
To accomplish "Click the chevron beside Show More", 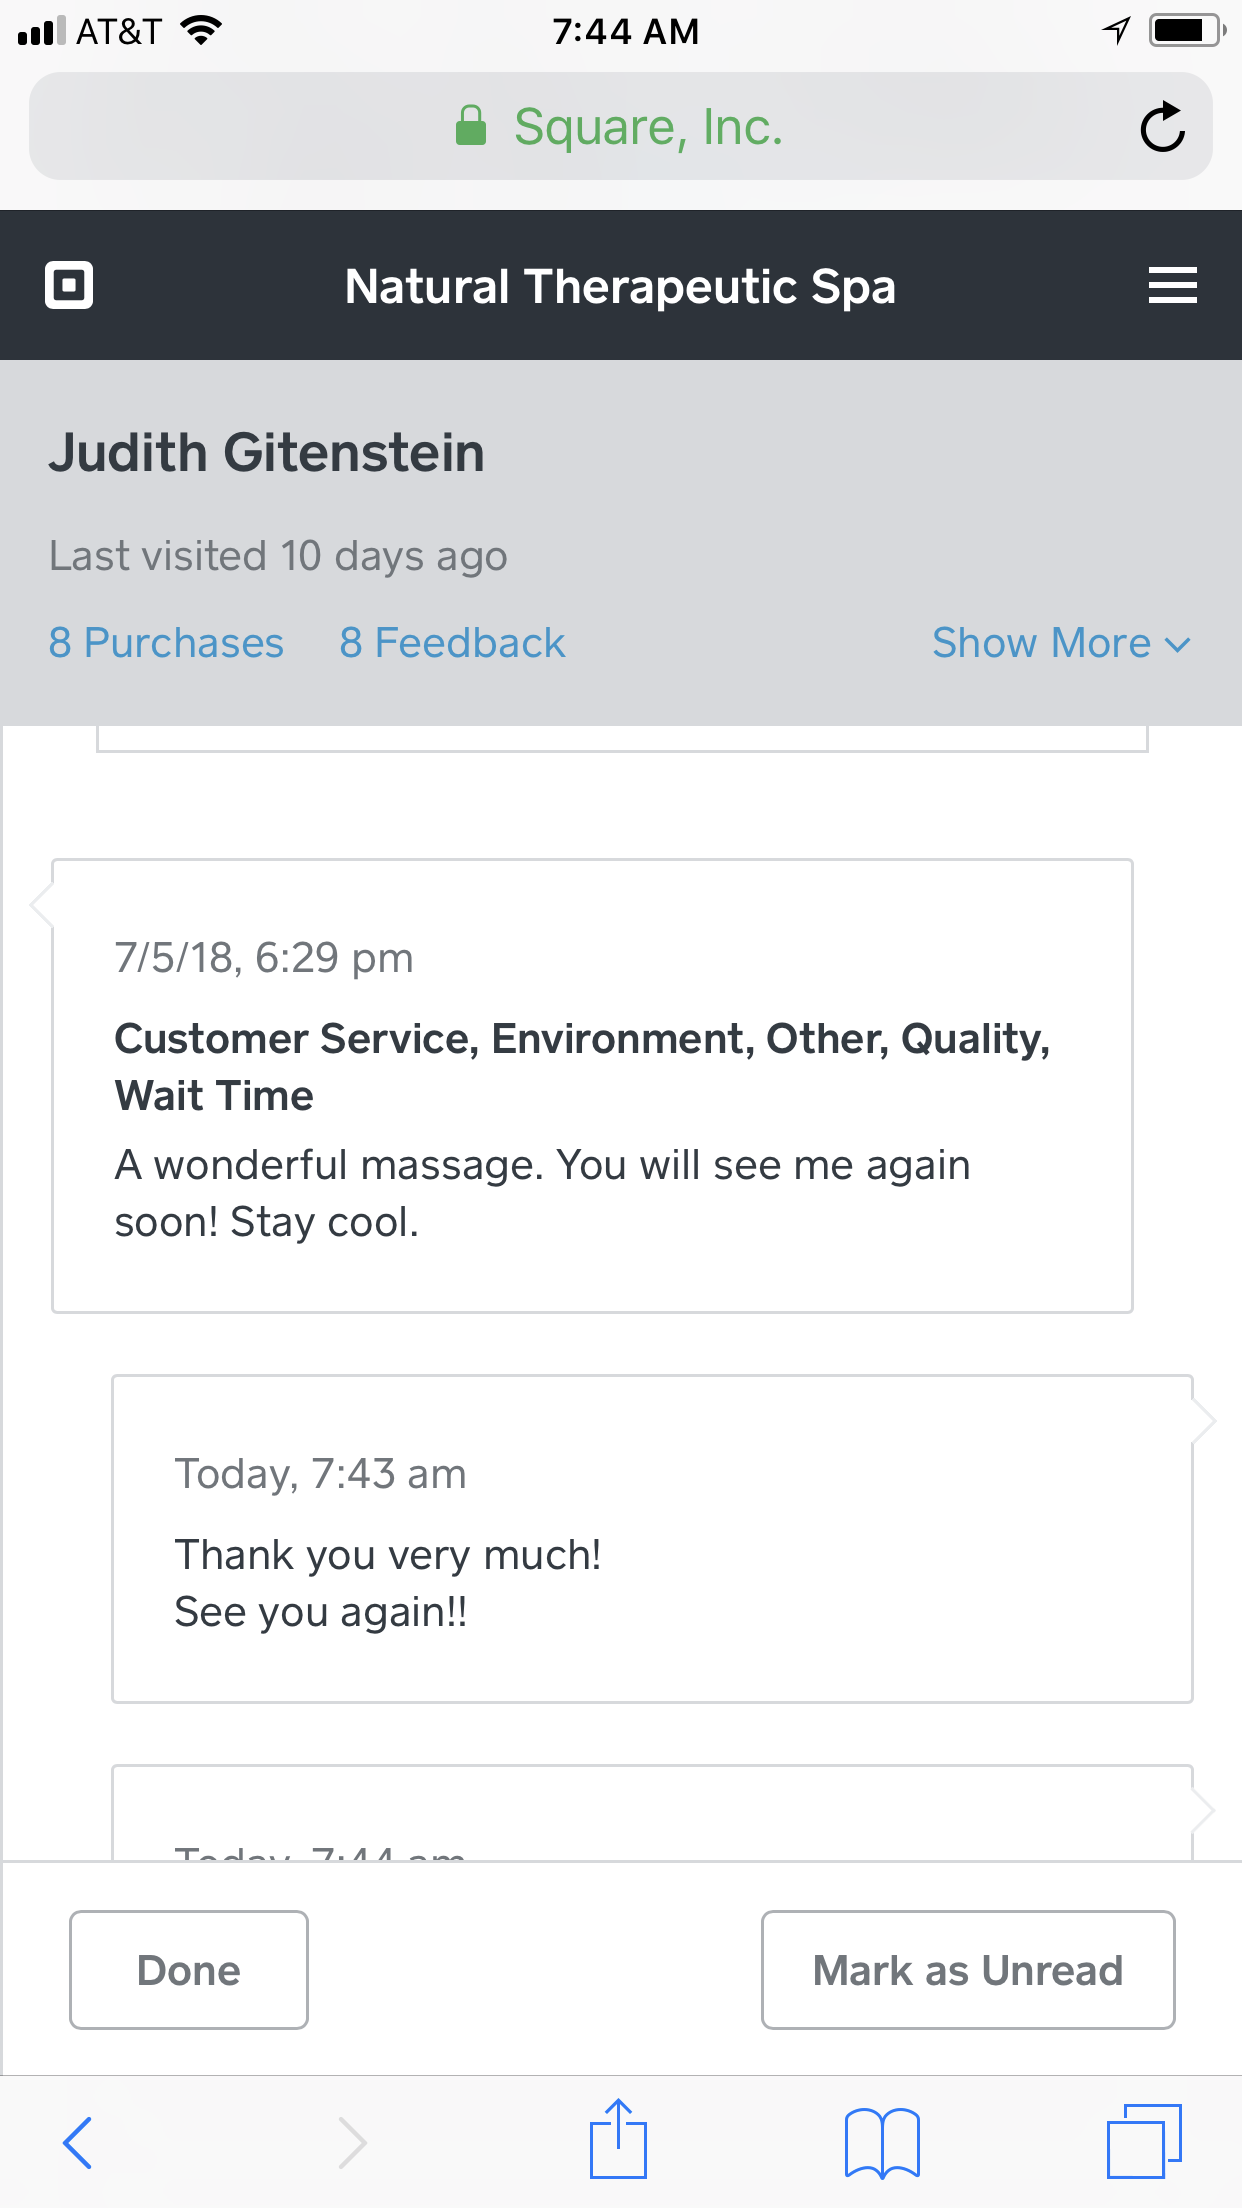I will pos(1179,645).
